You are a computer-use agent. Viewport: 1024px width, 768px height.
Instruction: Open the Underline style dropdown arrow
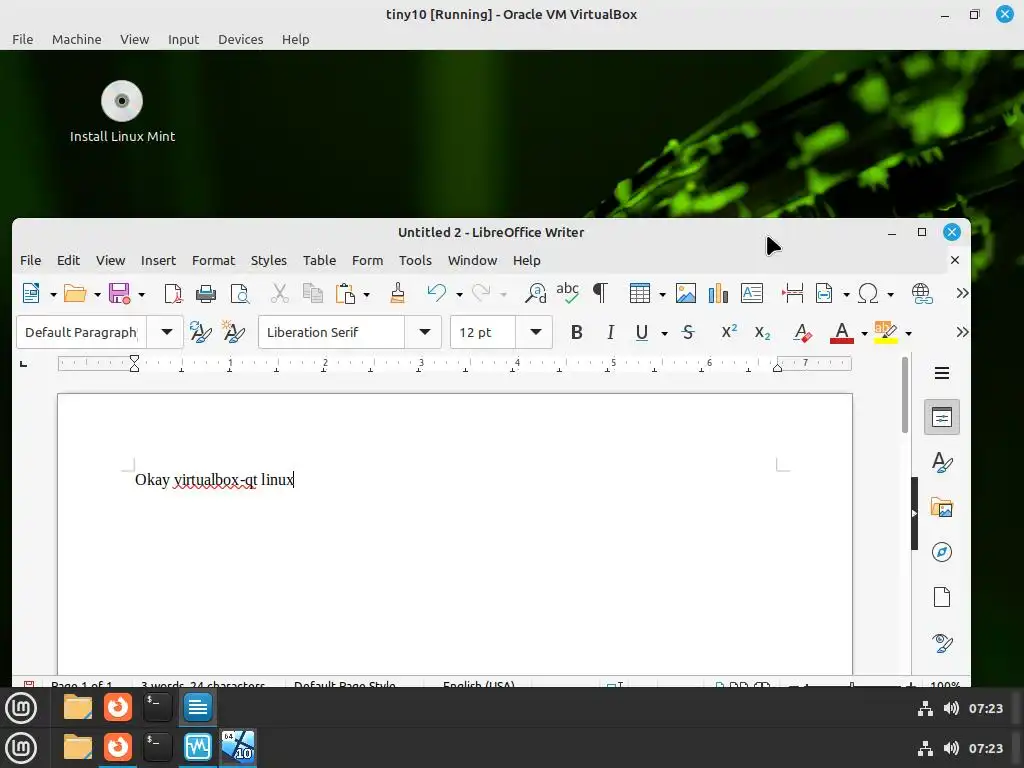(x=664, y=334)
